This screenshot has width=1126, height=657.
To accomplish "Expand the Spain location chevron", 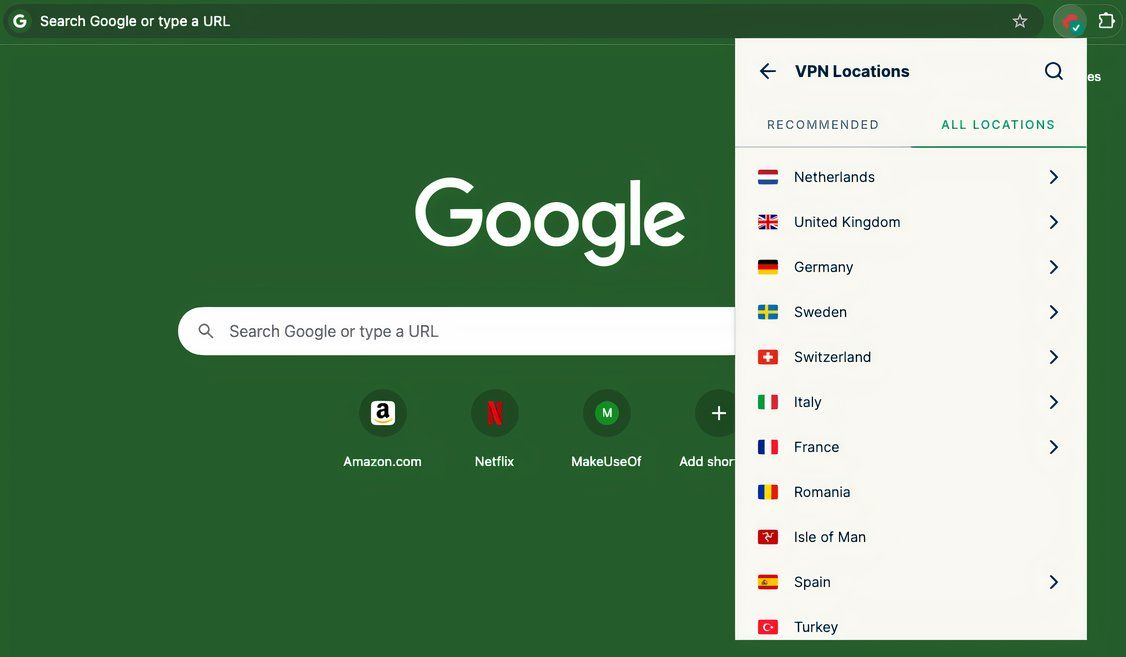I will [1053, 581].
